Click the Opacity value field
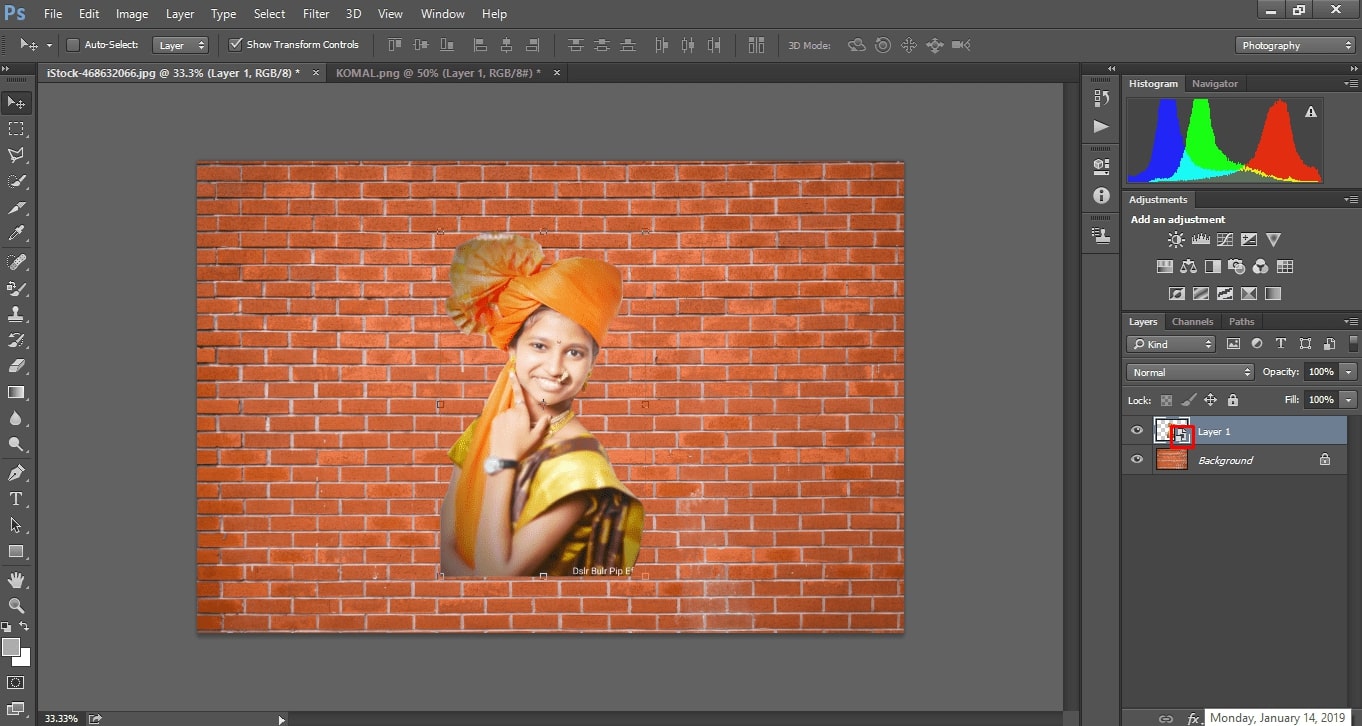Viewport: 1362px width, 726px height. [1321, 372]
